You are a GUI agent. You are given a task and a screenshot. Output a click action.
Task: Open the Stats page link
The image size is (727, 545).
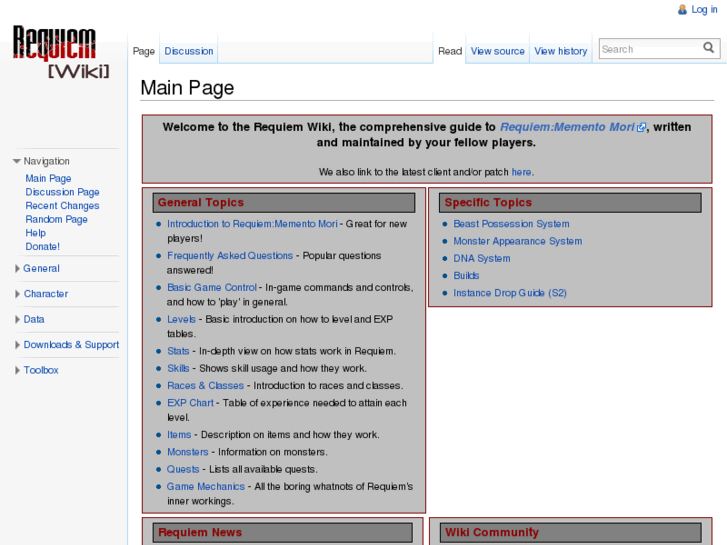click(178, 351)
